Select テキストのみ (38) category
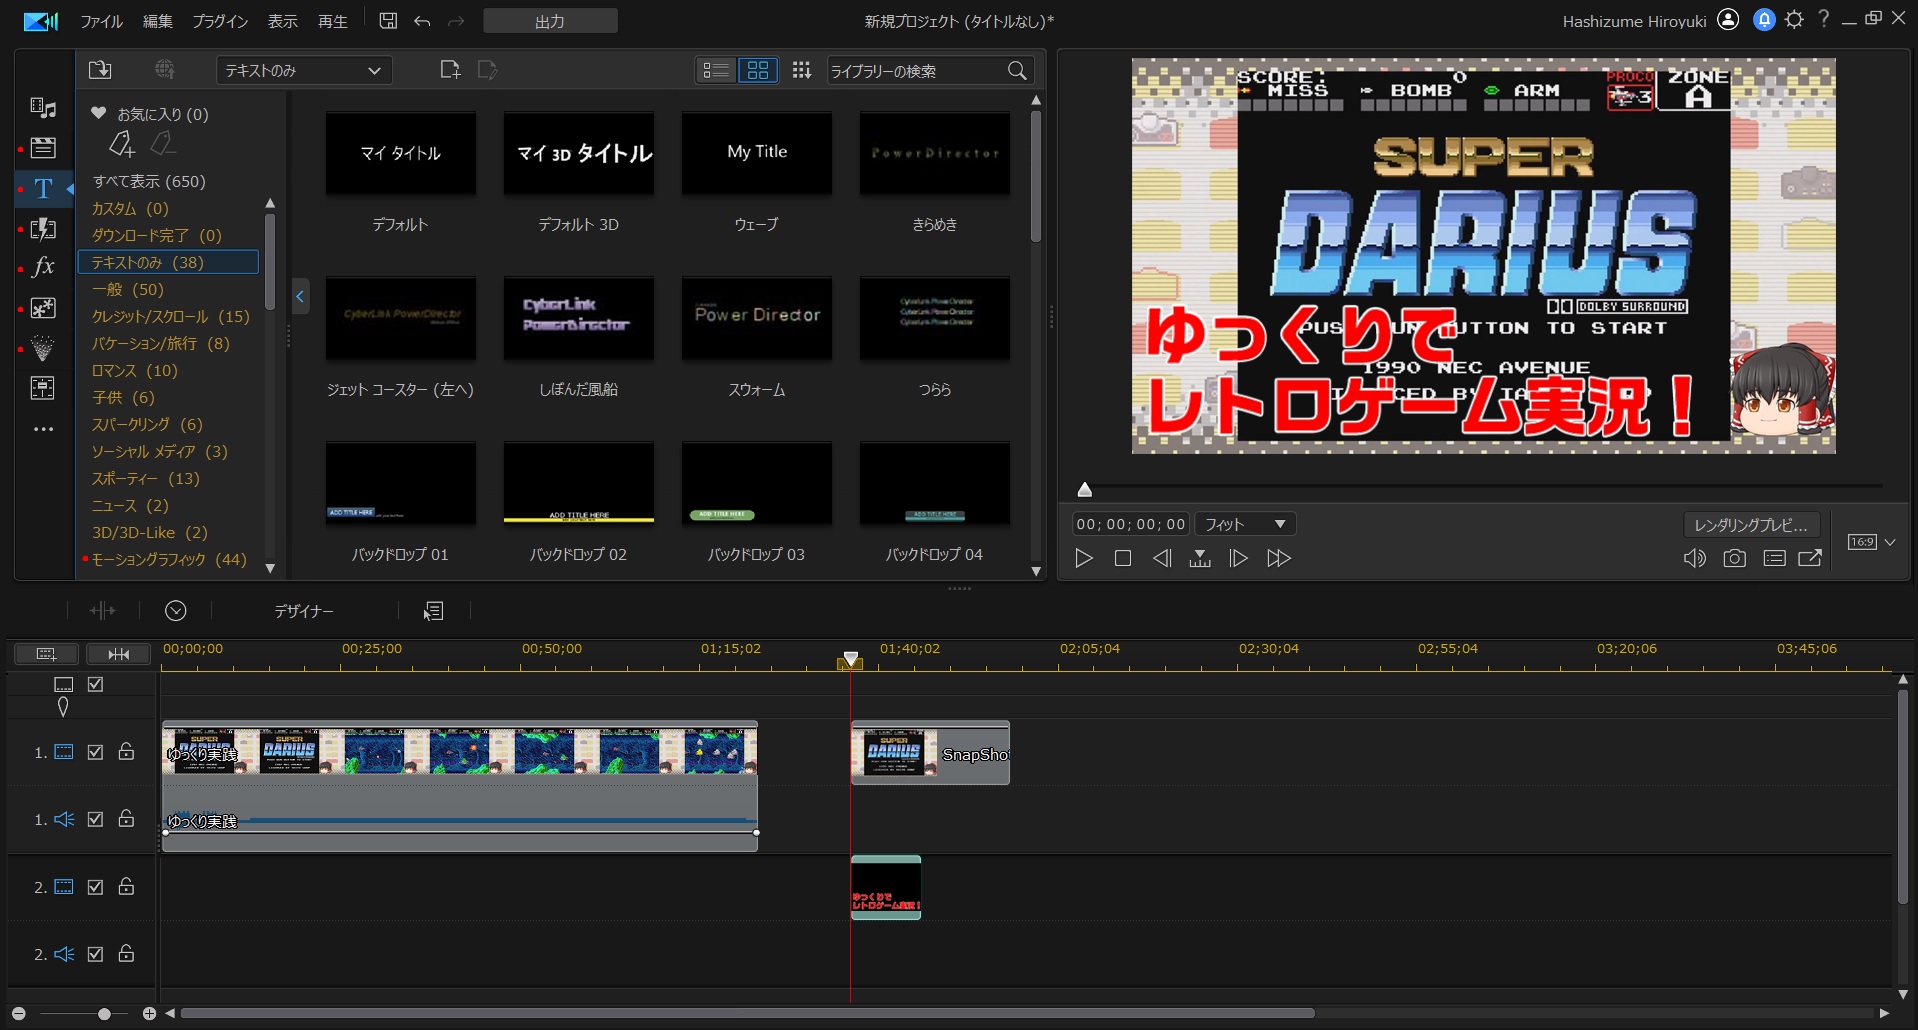This screenshot has width=1918, height=1030. 168,262
